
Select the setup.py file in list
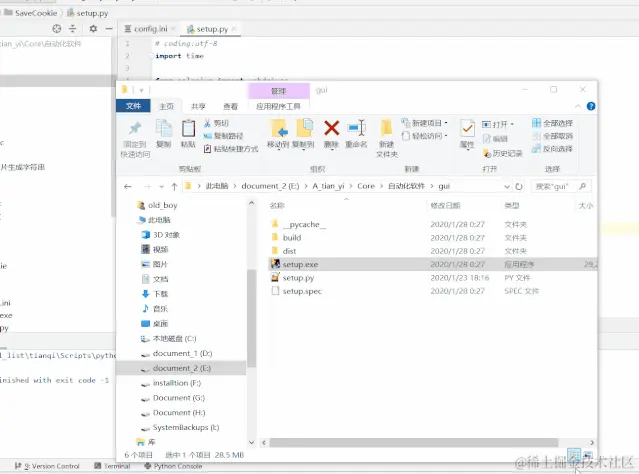[298, 278]
